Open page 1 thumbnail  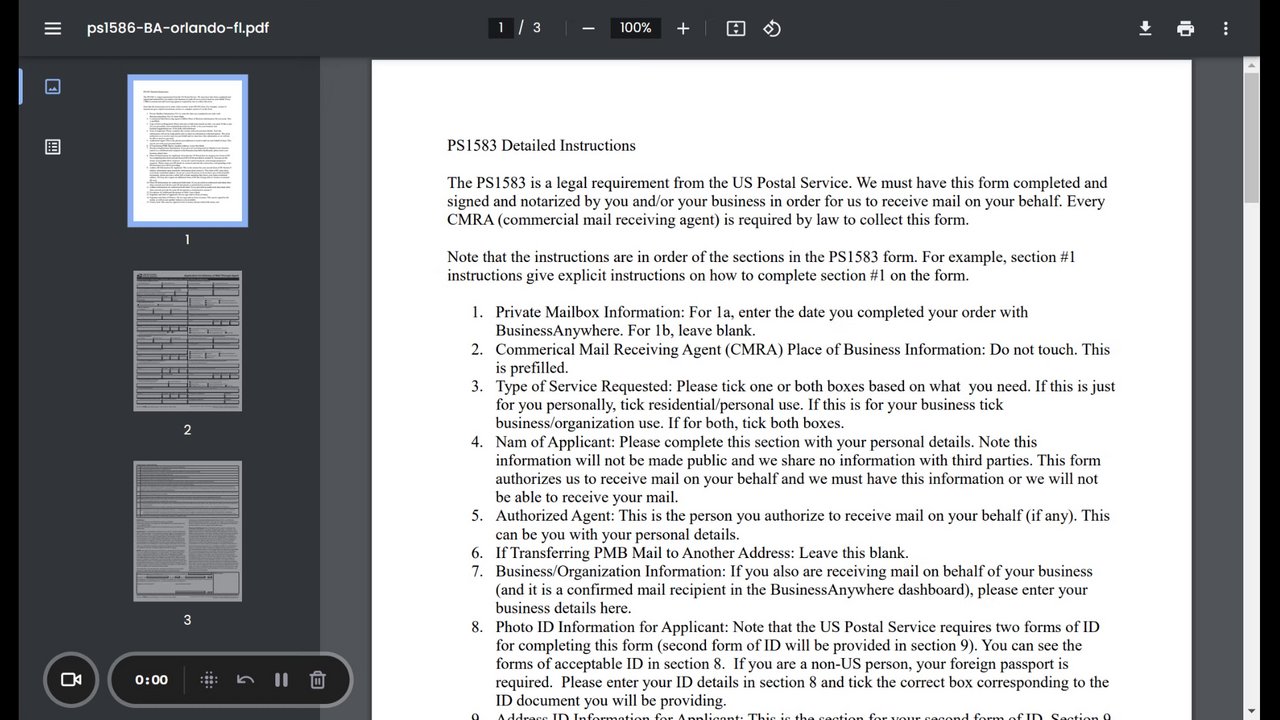(187, 151)
